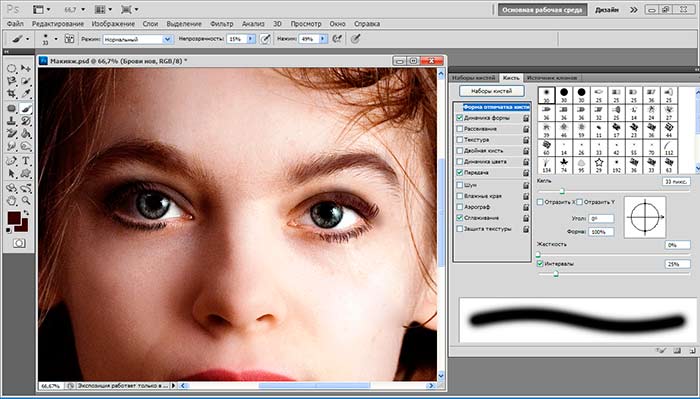Viewport: 700px width, 399px height.
Task: Select Форма отпечатка кисти option
Action: pos(496,107)
